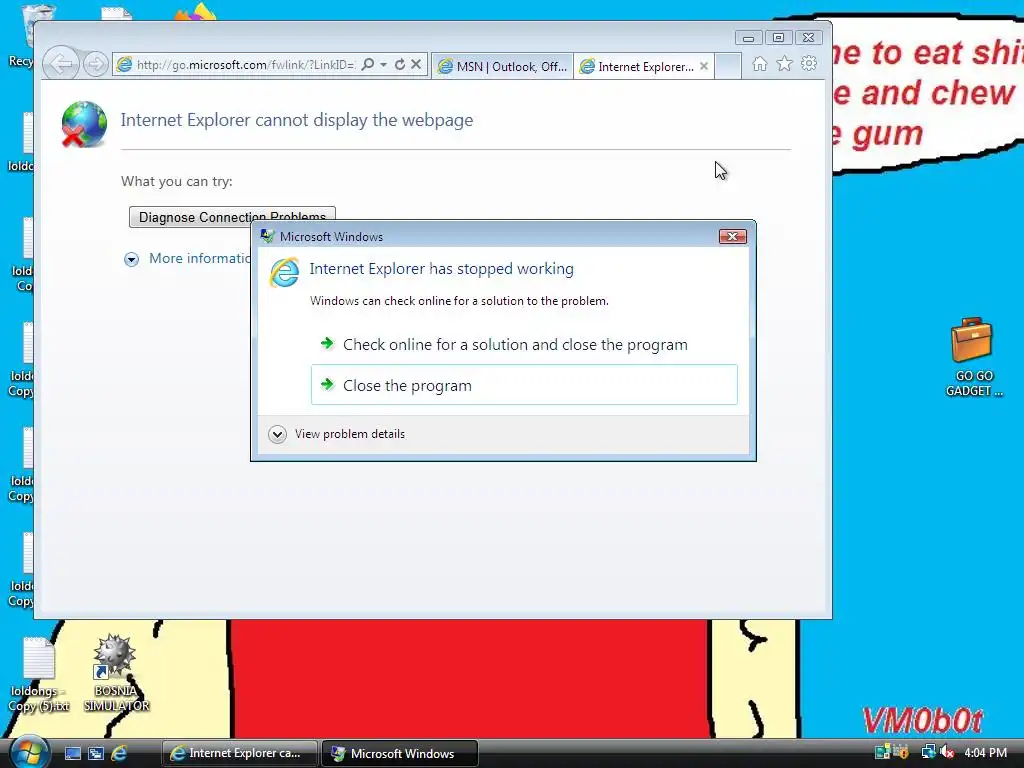
Task: Click Show Desktop in Quick Launch
Action: click(x=73, y=754)
